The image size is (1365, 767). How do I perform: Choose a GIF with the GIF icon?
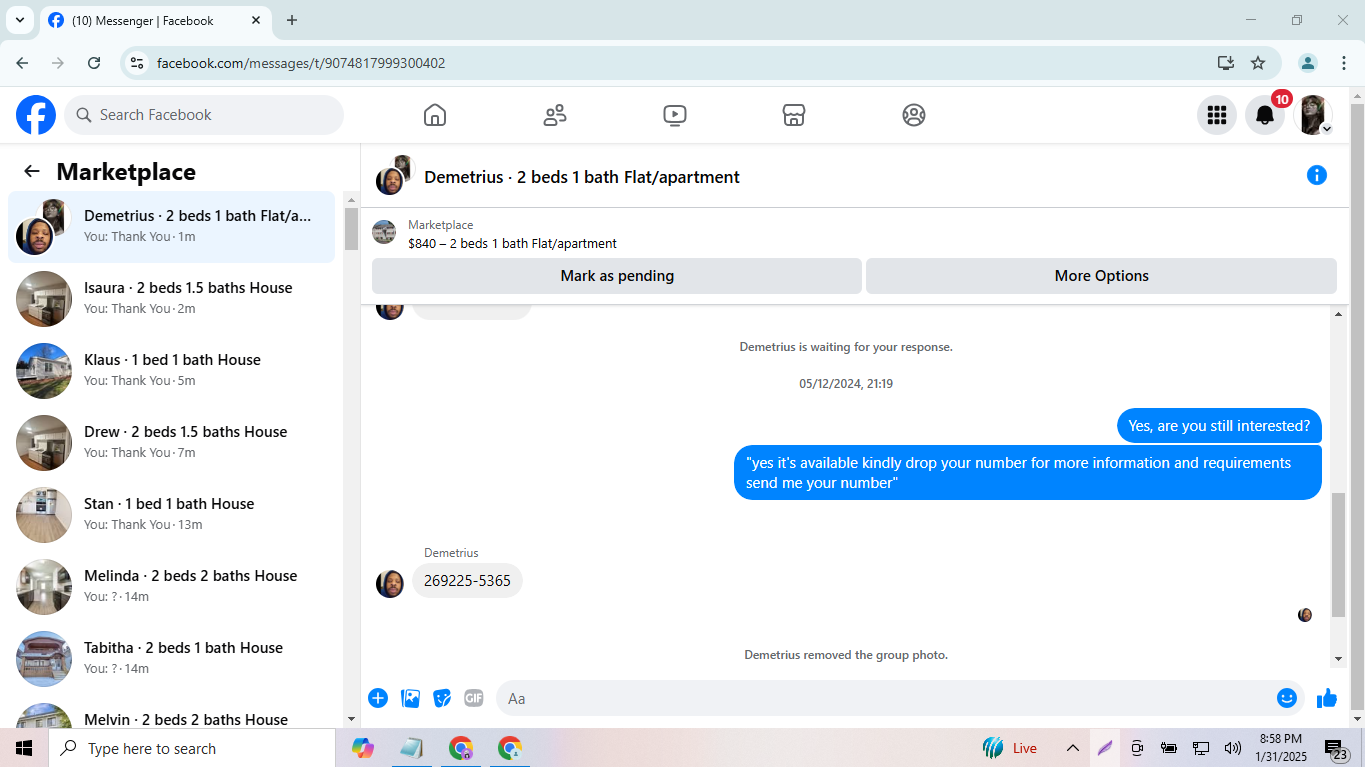pyautogui.click(x=473, y=698)
